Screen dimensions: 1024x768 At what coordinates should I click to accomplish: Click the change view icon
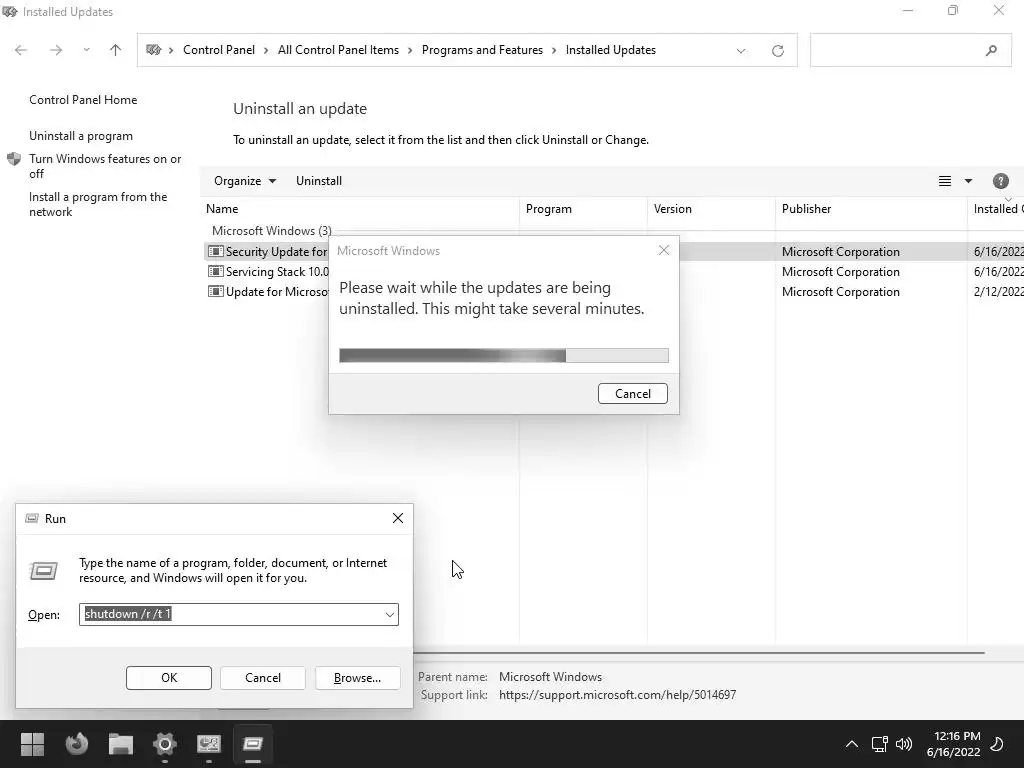[x=945, y=181]
